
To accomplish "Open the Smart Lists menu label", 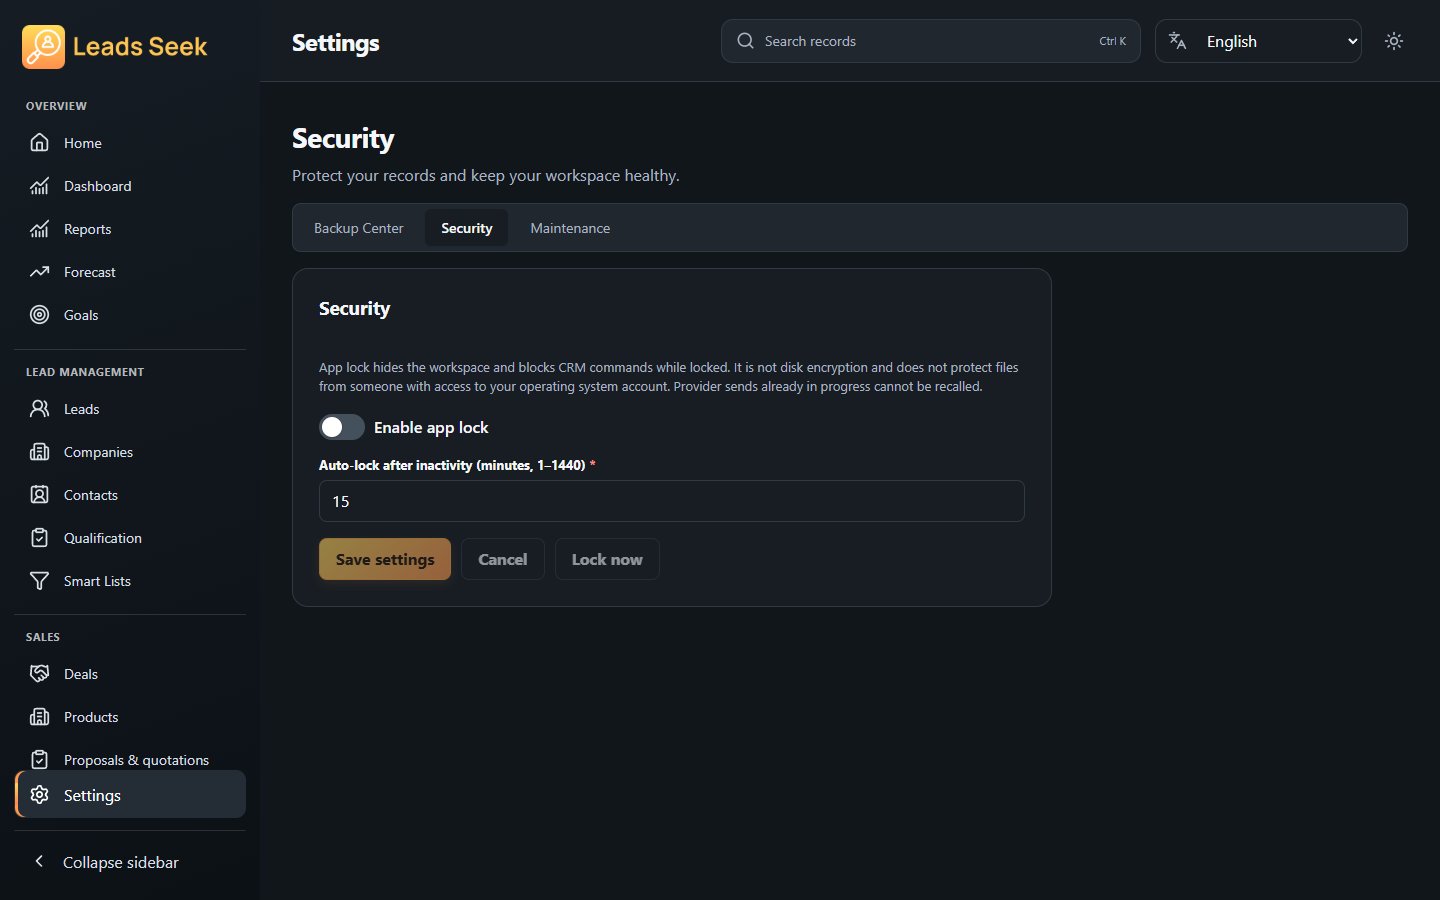I will pos(97,581).
